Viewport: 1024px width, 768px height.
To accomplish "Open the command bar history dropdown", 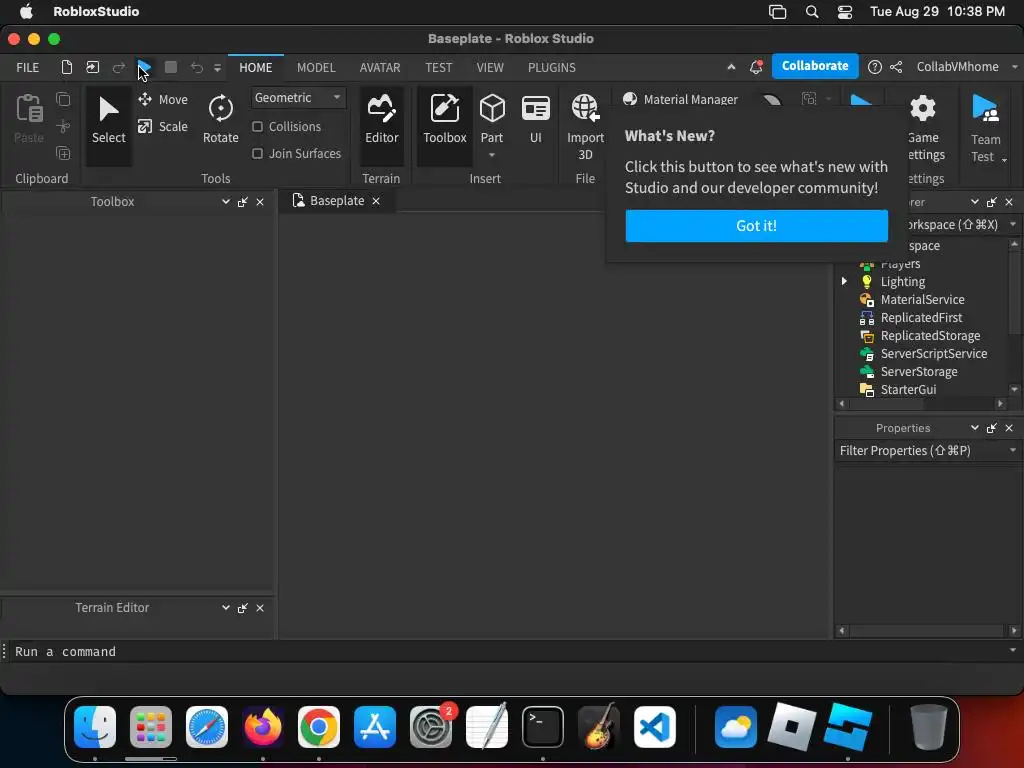I will coord(1013,650).
